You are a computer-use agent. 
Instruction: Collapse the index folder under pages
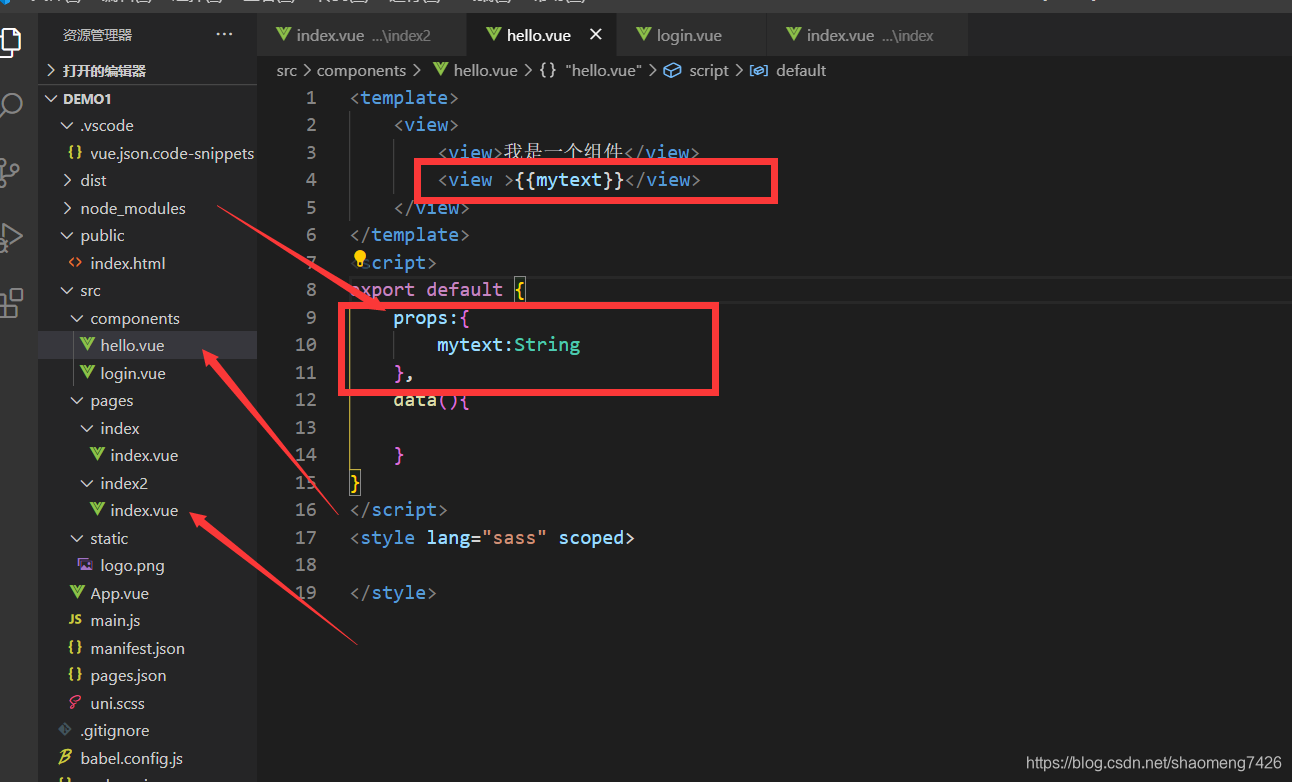click(147, 428)
